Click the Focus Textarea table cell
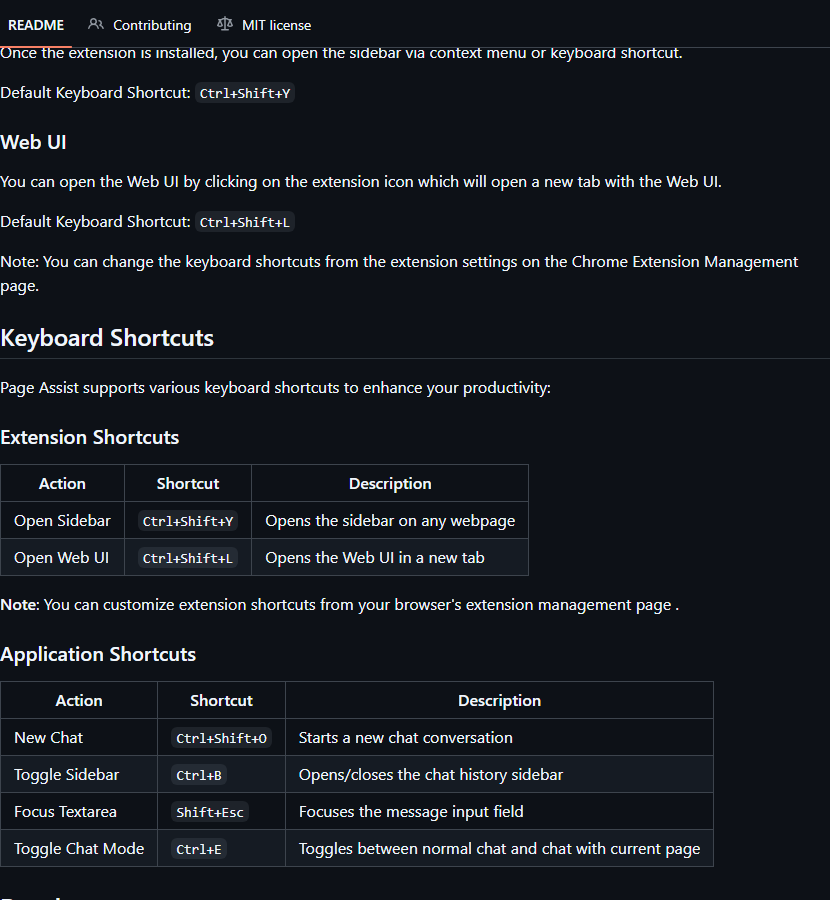This screenshot has width=830, height=900. point(65,812)
